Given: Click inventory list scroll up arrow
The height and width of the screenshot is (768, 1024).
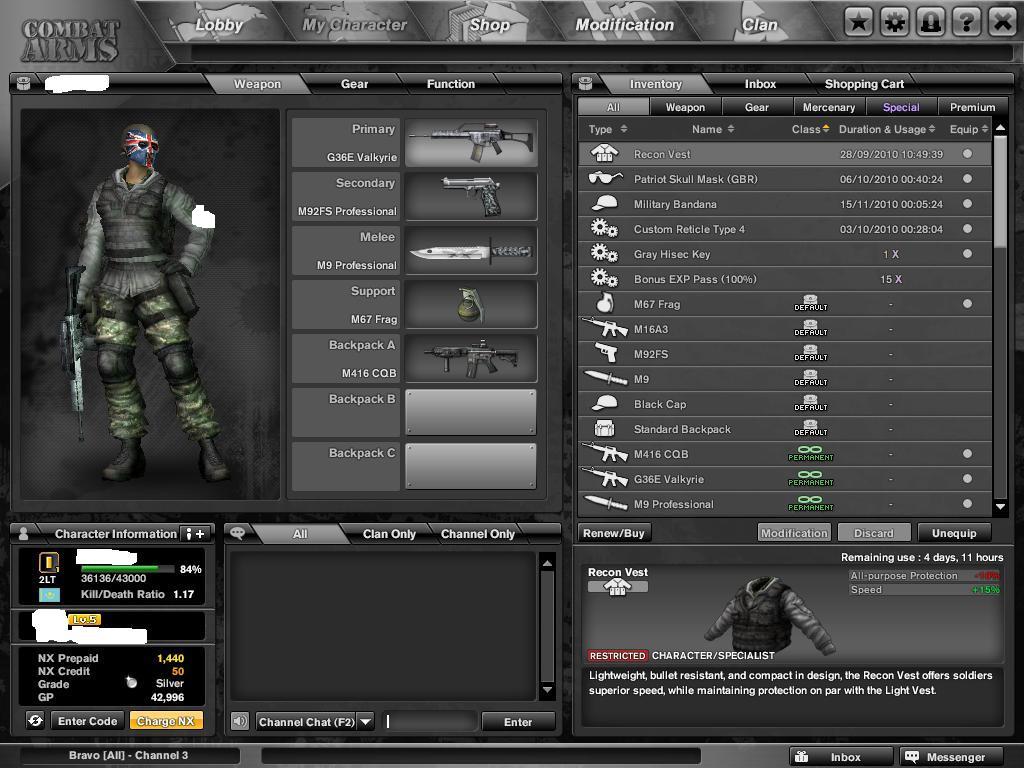Looking at the screenshot, I should coord(1000,128).
